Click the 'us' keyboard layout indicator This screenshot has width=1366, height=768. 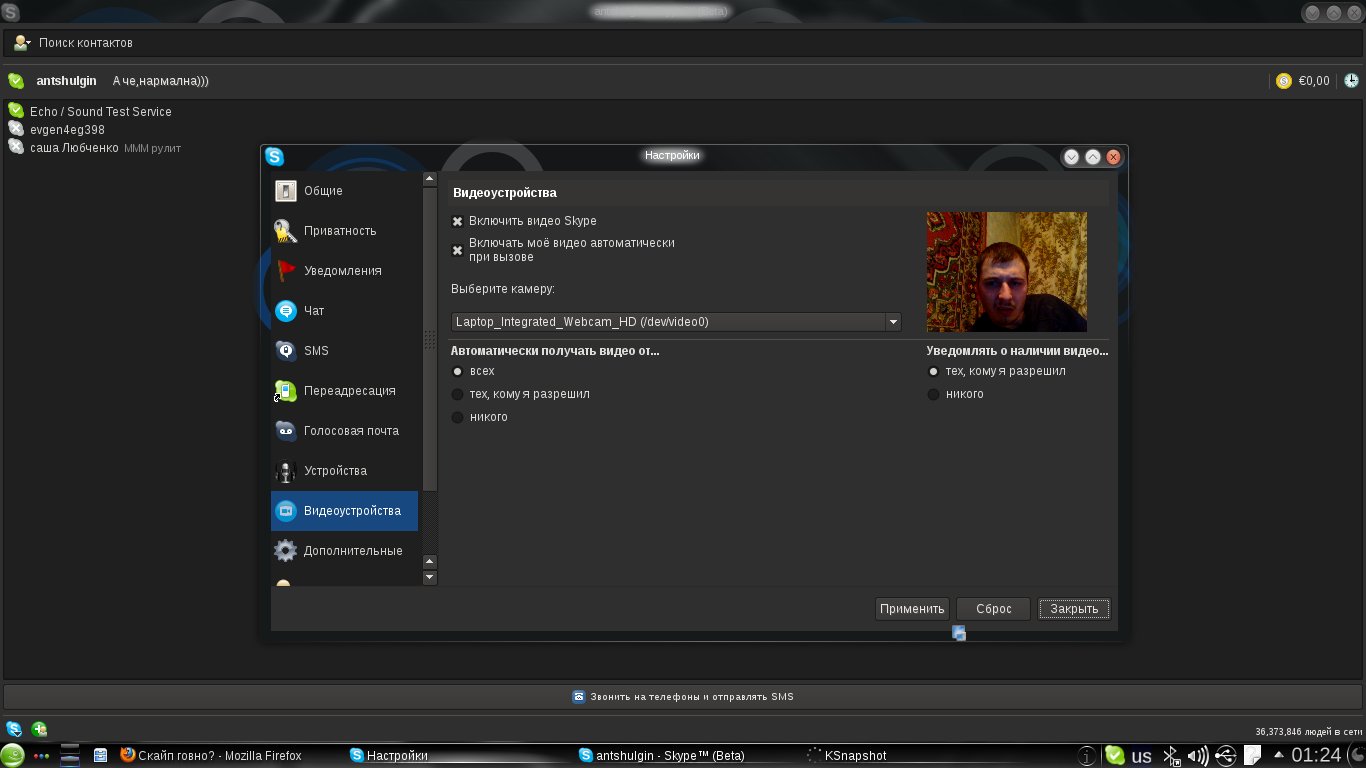(x=1141, y=757)
